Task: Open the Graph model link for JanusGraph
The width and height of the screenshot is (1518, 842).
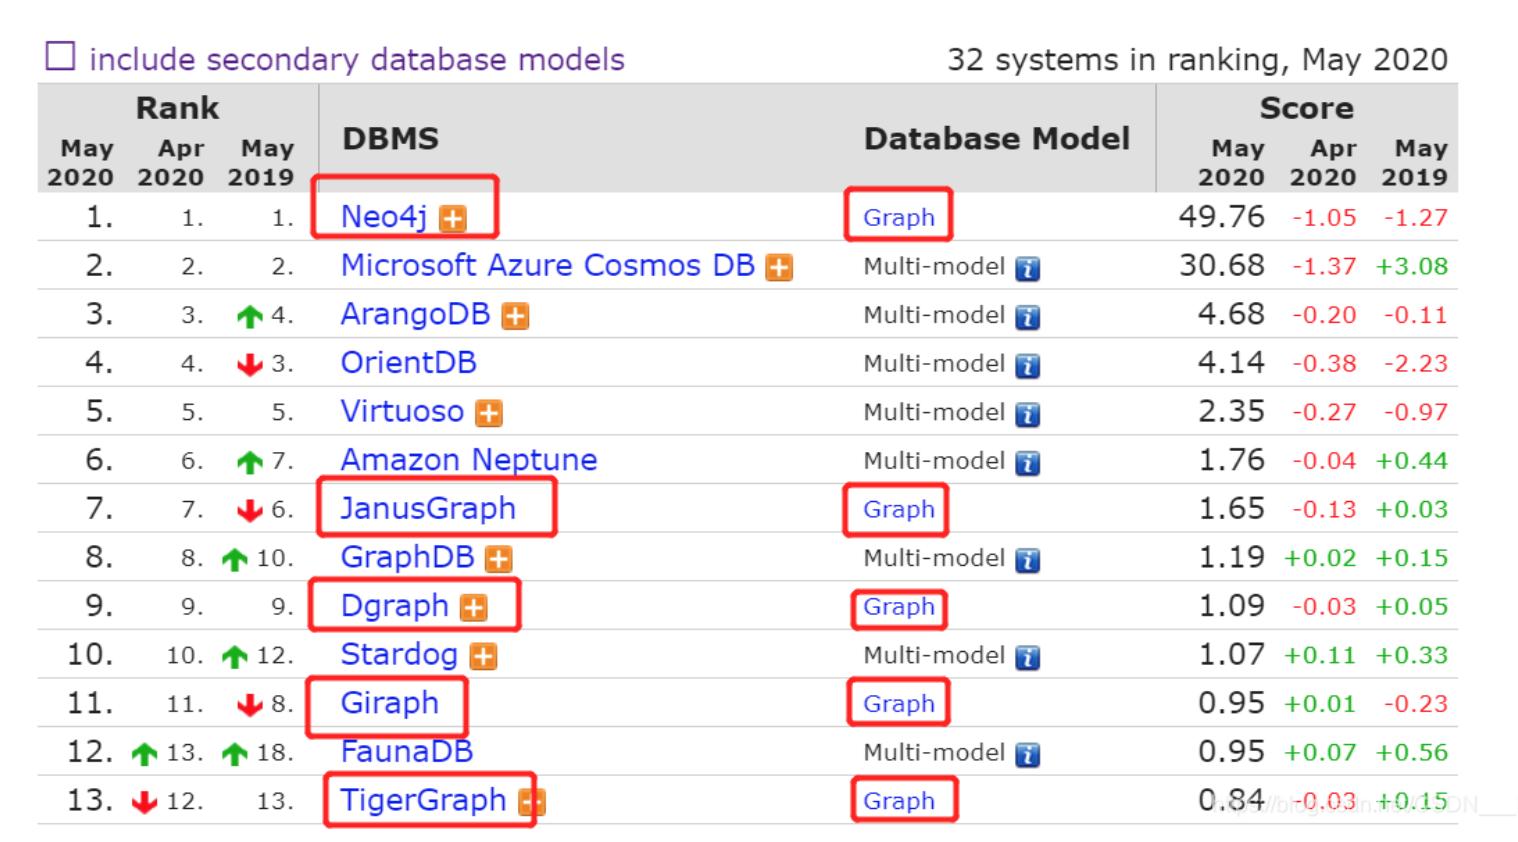Action: coord(899,509)
